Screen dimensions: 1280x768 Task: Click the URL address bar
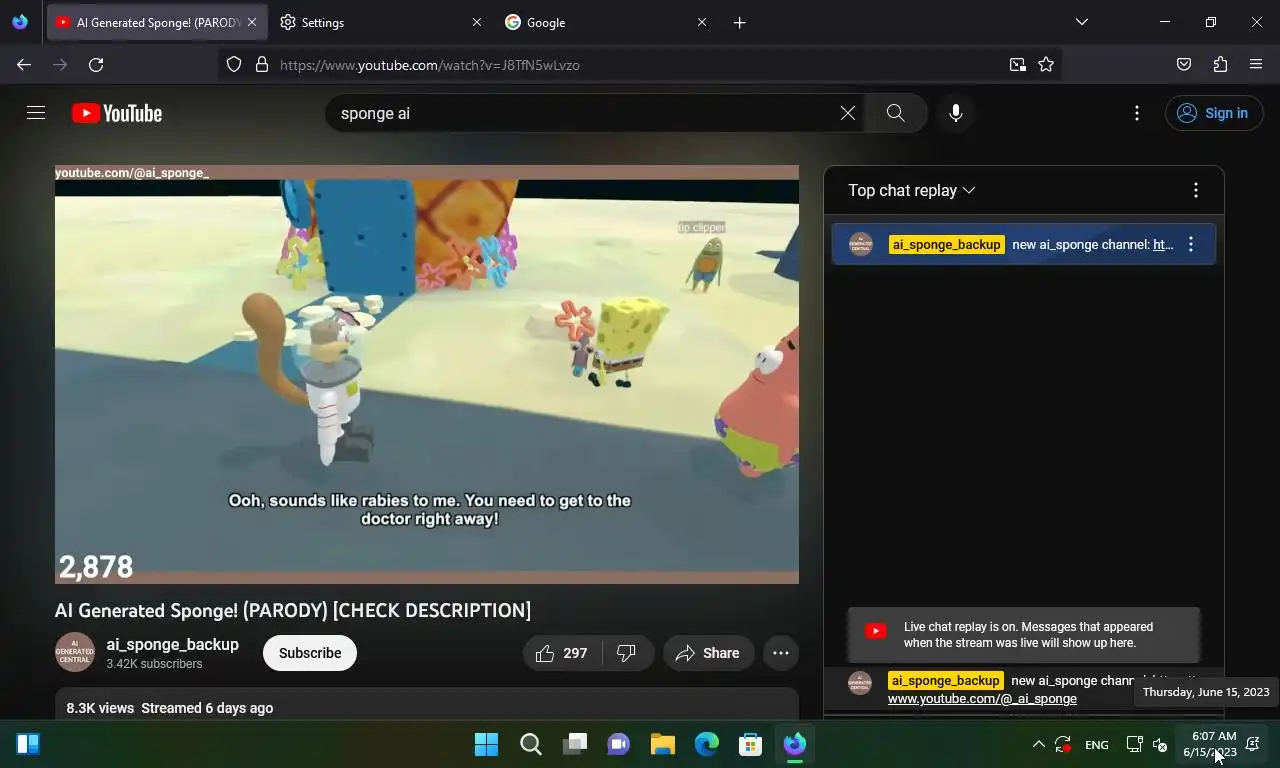pyautogui.click(x=640, y=65)
